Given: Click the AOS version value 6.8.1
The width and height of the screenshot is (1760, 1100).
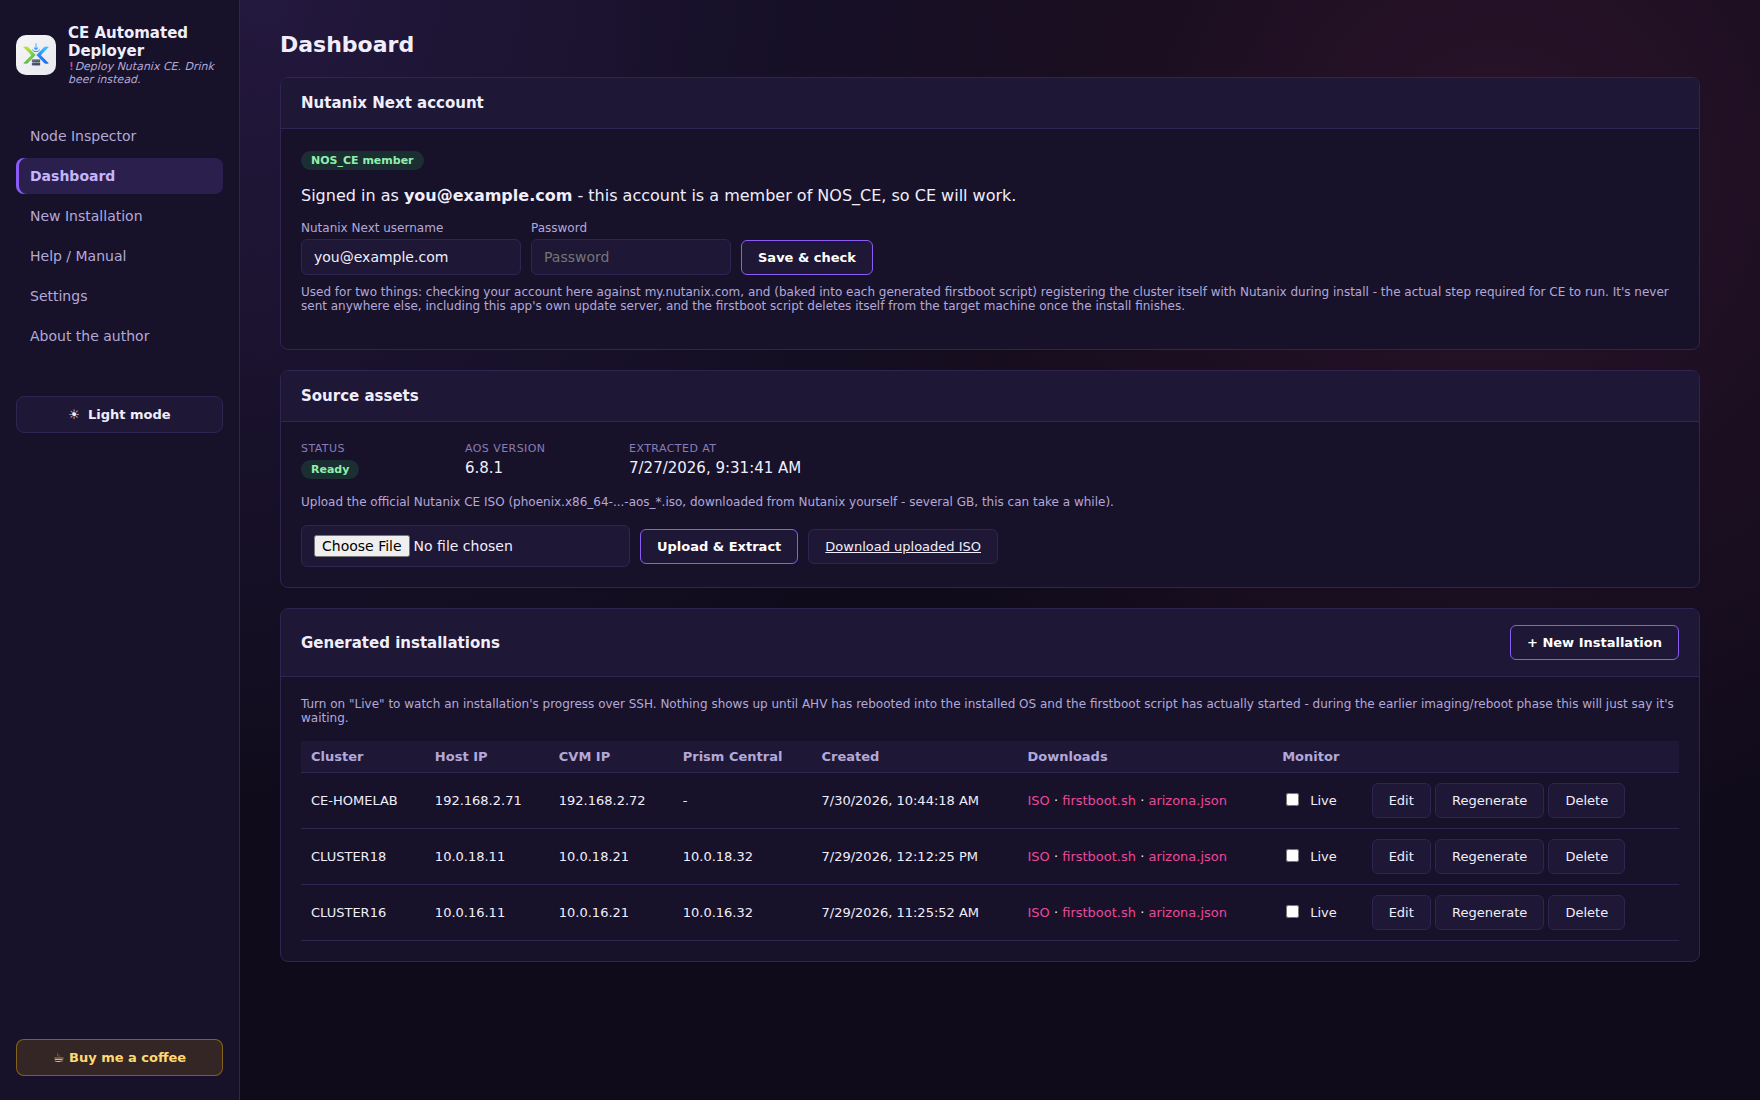Looking at the screenshot, I should coord(484,468).
